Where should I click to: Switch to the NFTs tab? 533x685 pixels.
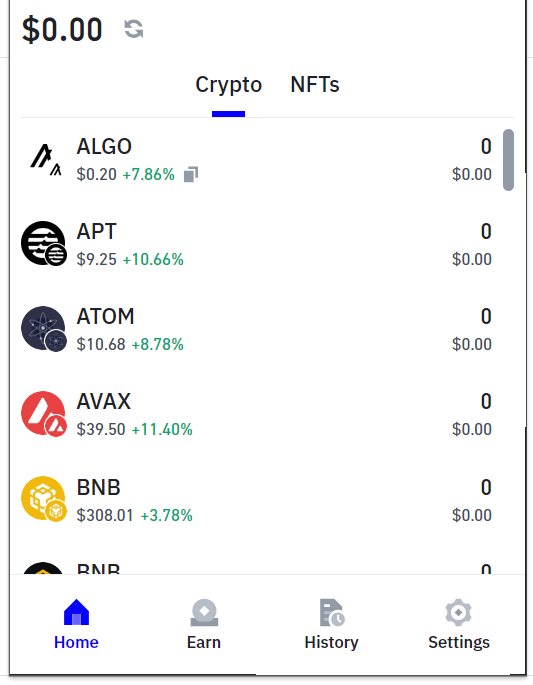[x=315, y=85]
